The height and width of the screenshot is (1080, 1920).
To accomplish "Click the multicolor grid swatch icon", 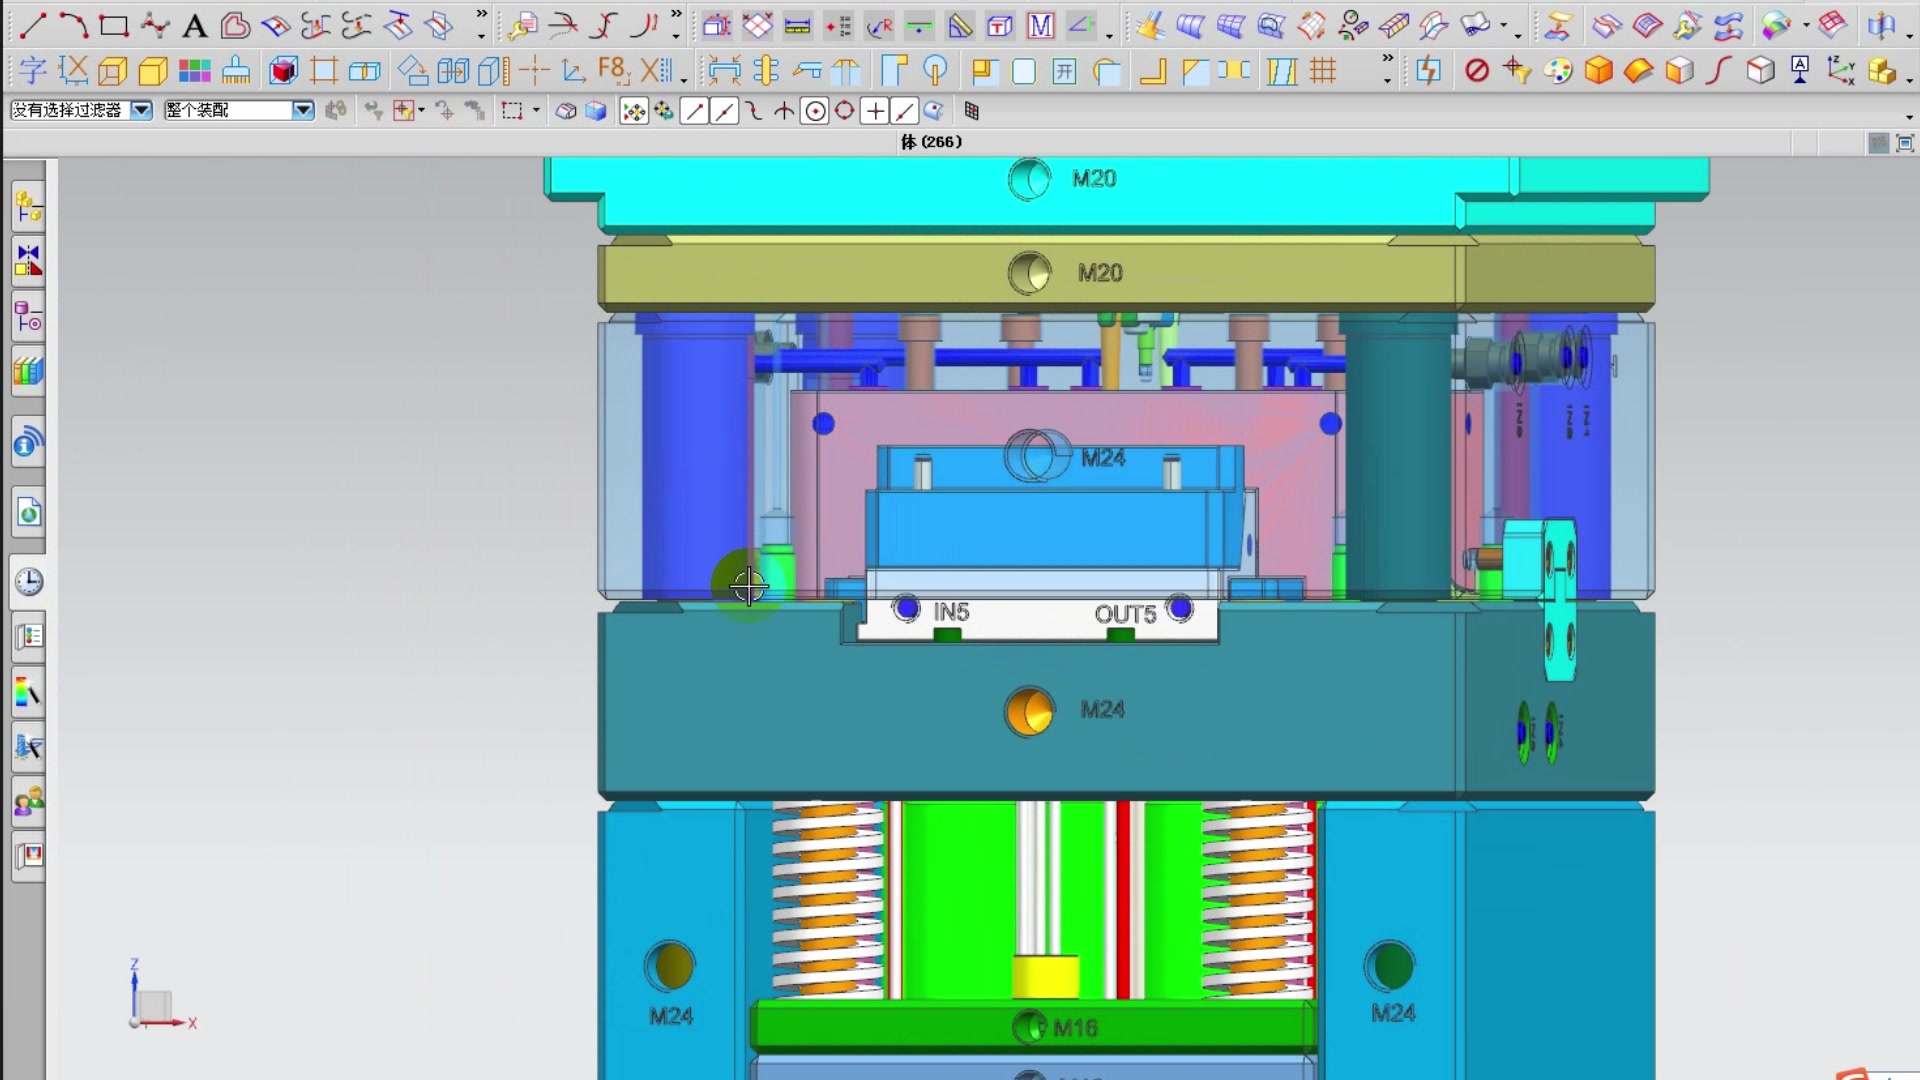I will 194,71.
